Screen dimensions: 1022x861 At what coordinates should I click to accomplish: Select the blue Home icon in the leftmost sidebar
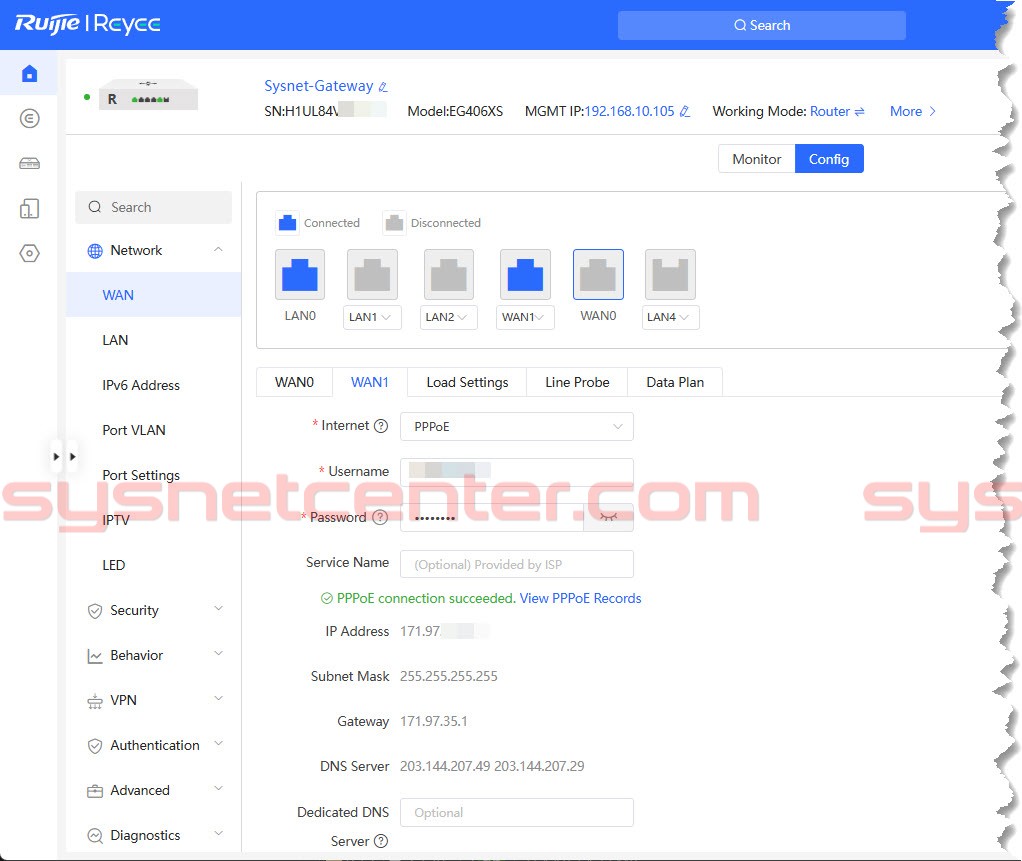point(28,73)
